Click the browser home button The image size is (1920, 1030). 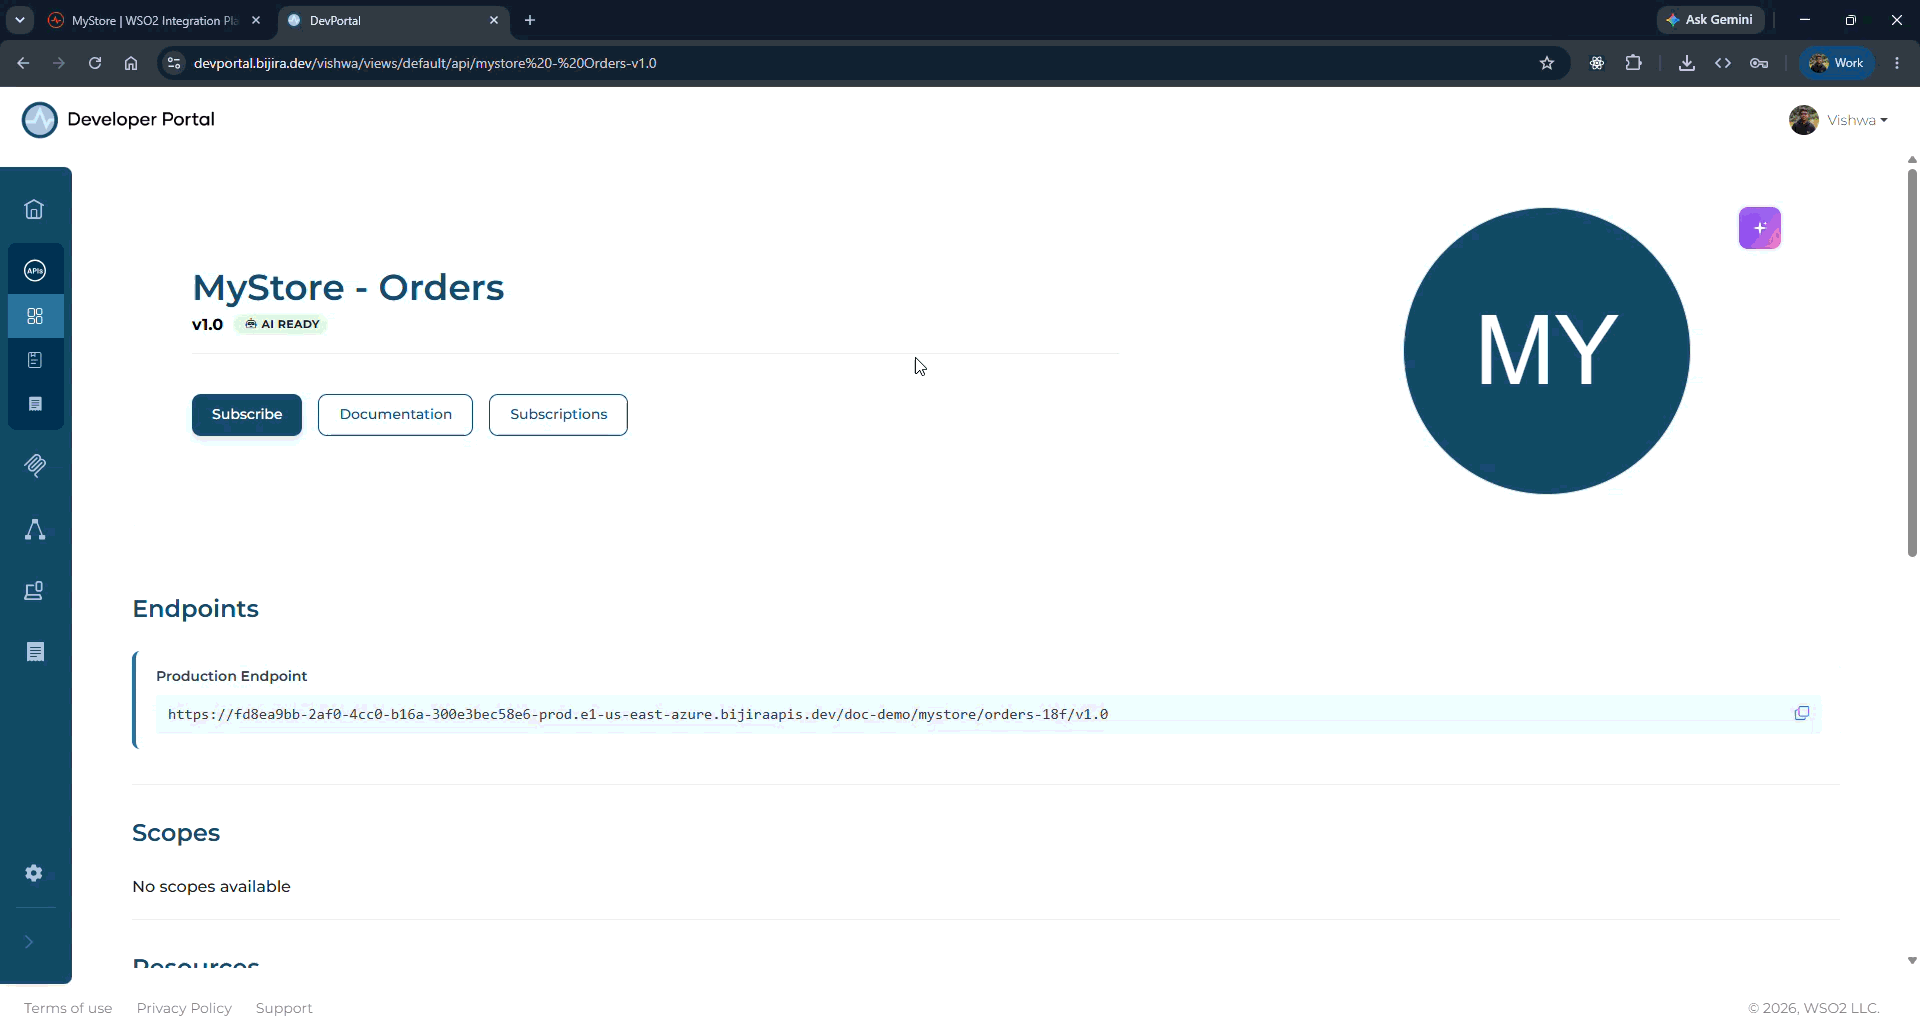coord(131,63)
